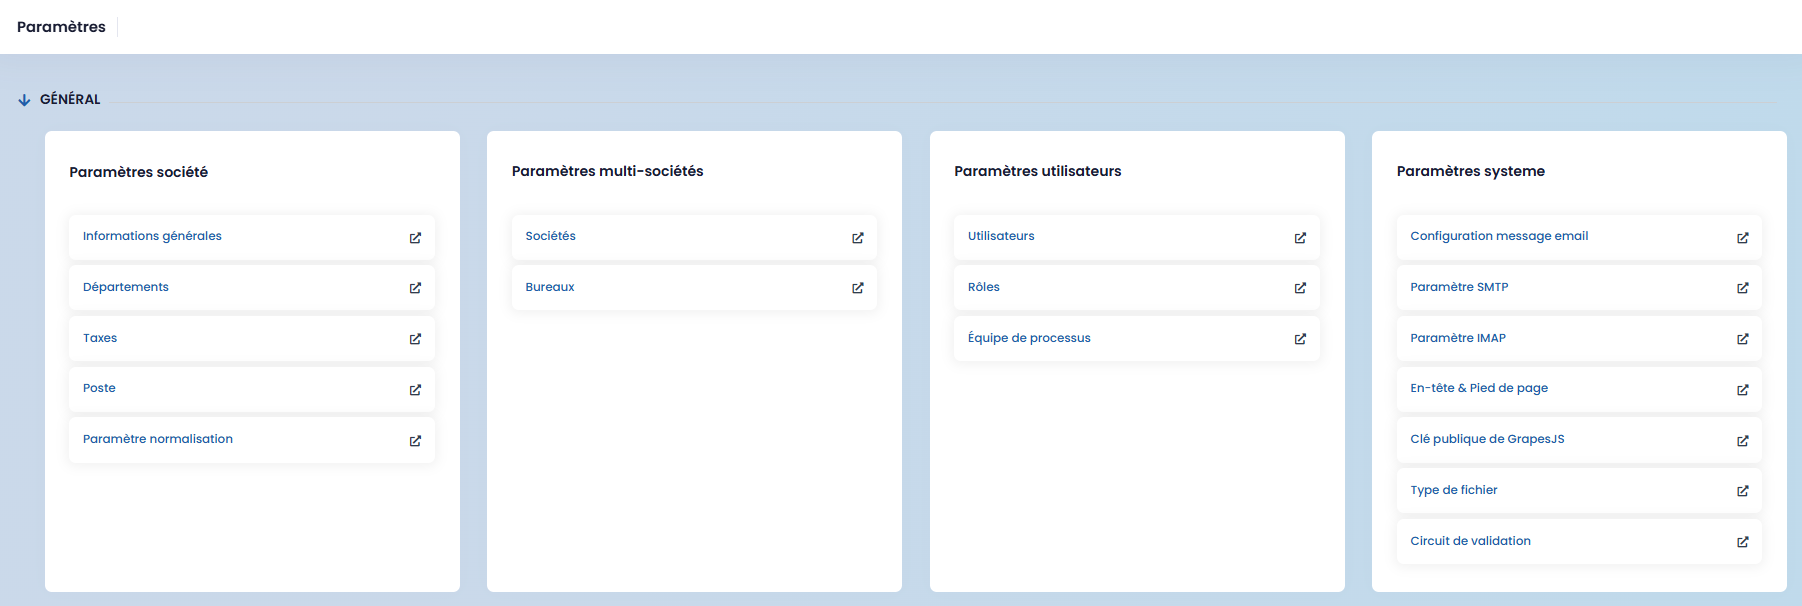Screen dimensions: 1802x606
Task: Open the icon beside Utilisateurs
Action: coord(1300,238)
